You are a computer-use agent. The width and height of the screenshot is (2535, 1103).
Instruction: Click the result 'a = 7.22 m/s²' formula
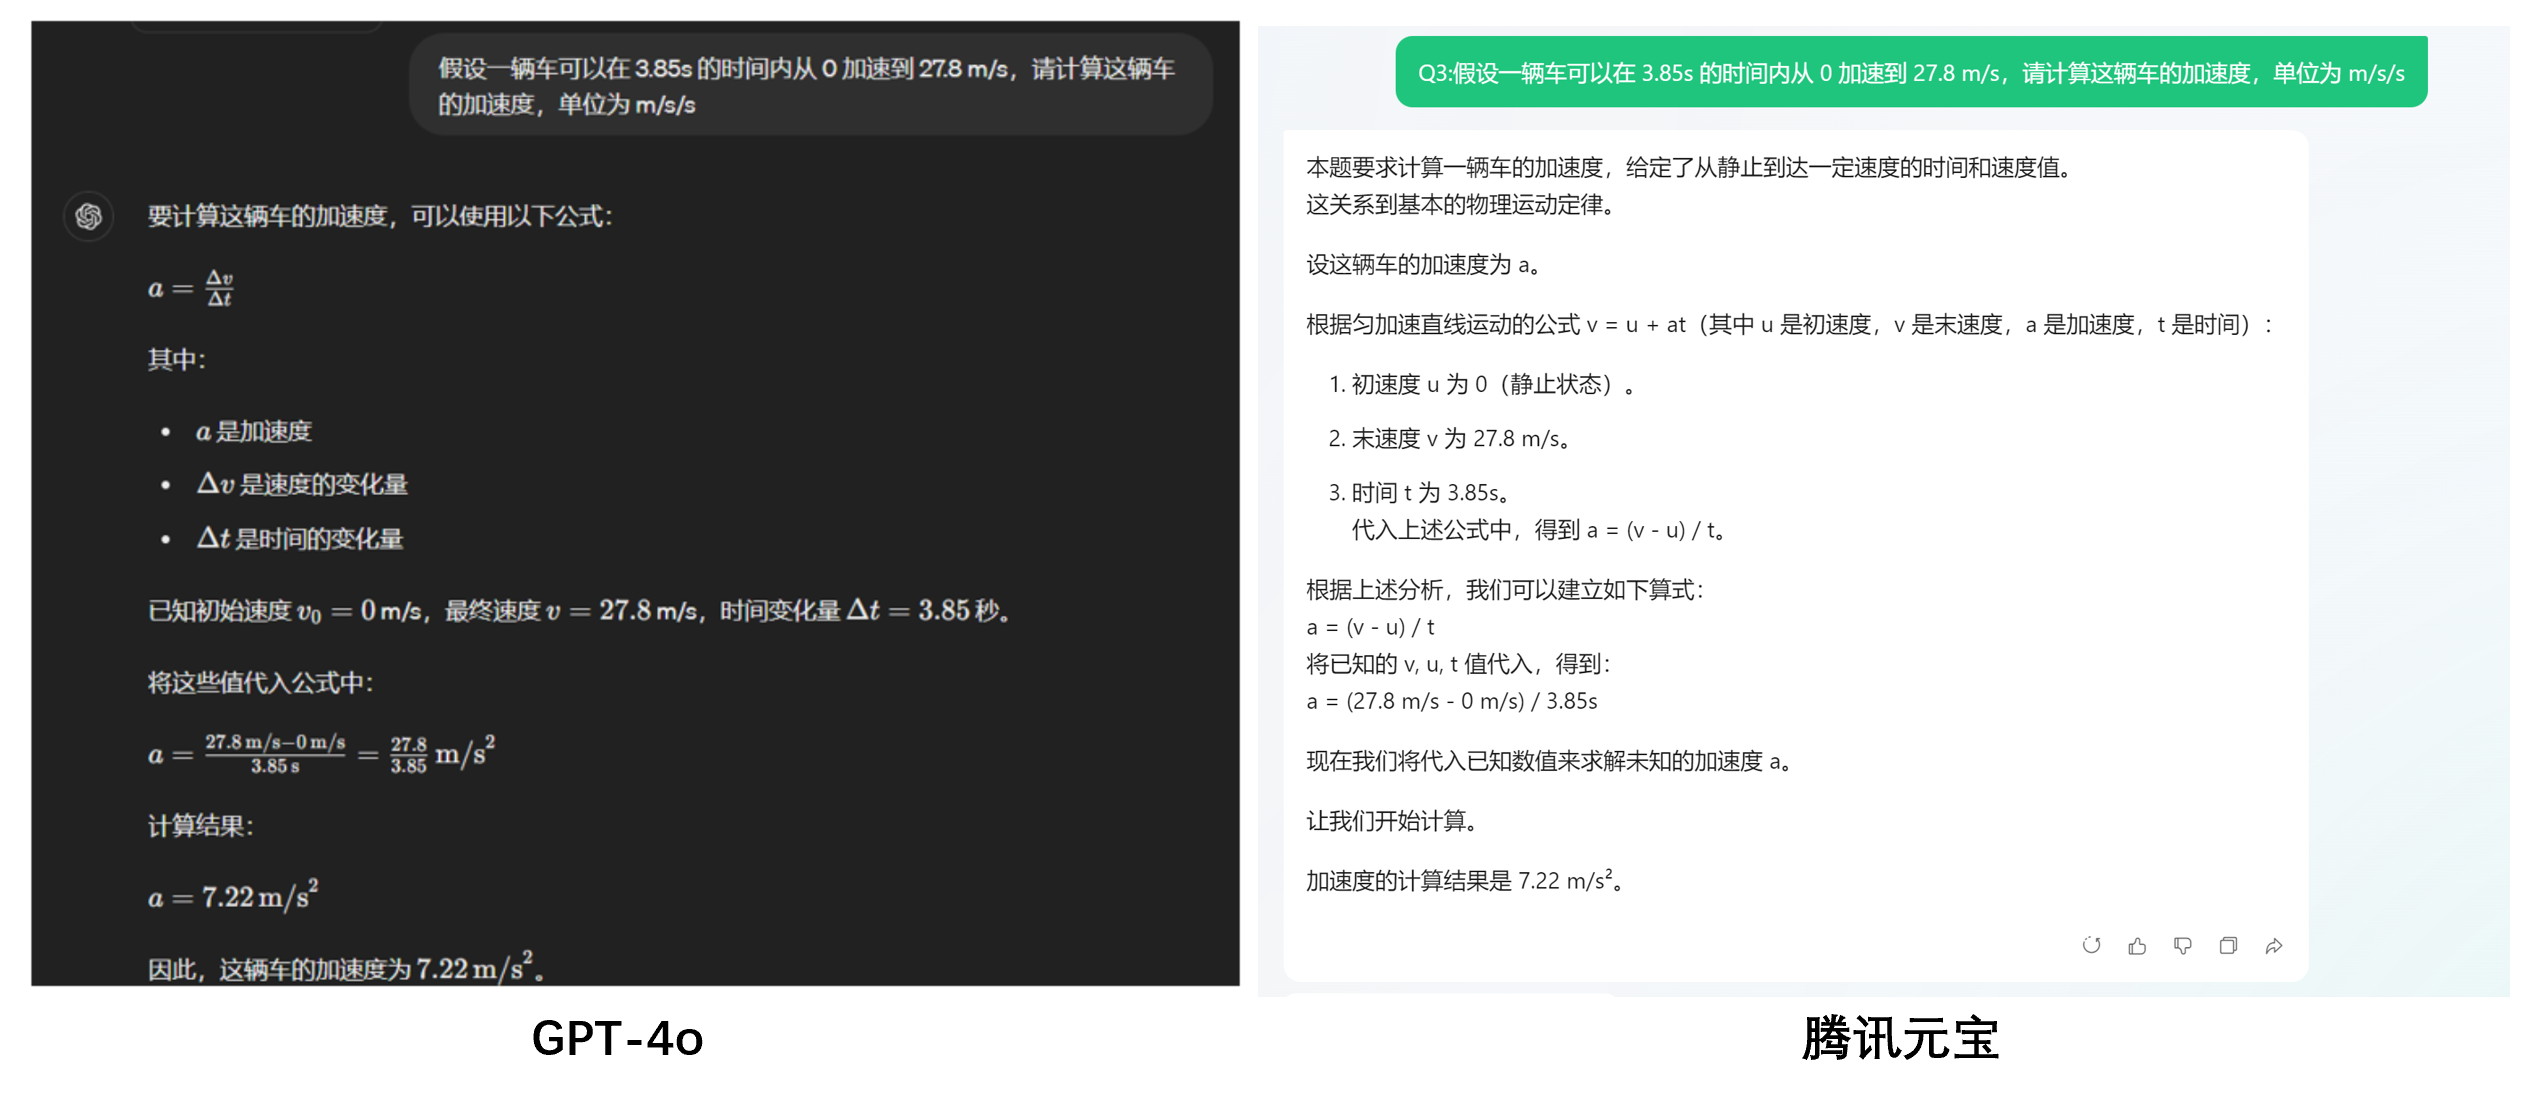tap(233, 896)
